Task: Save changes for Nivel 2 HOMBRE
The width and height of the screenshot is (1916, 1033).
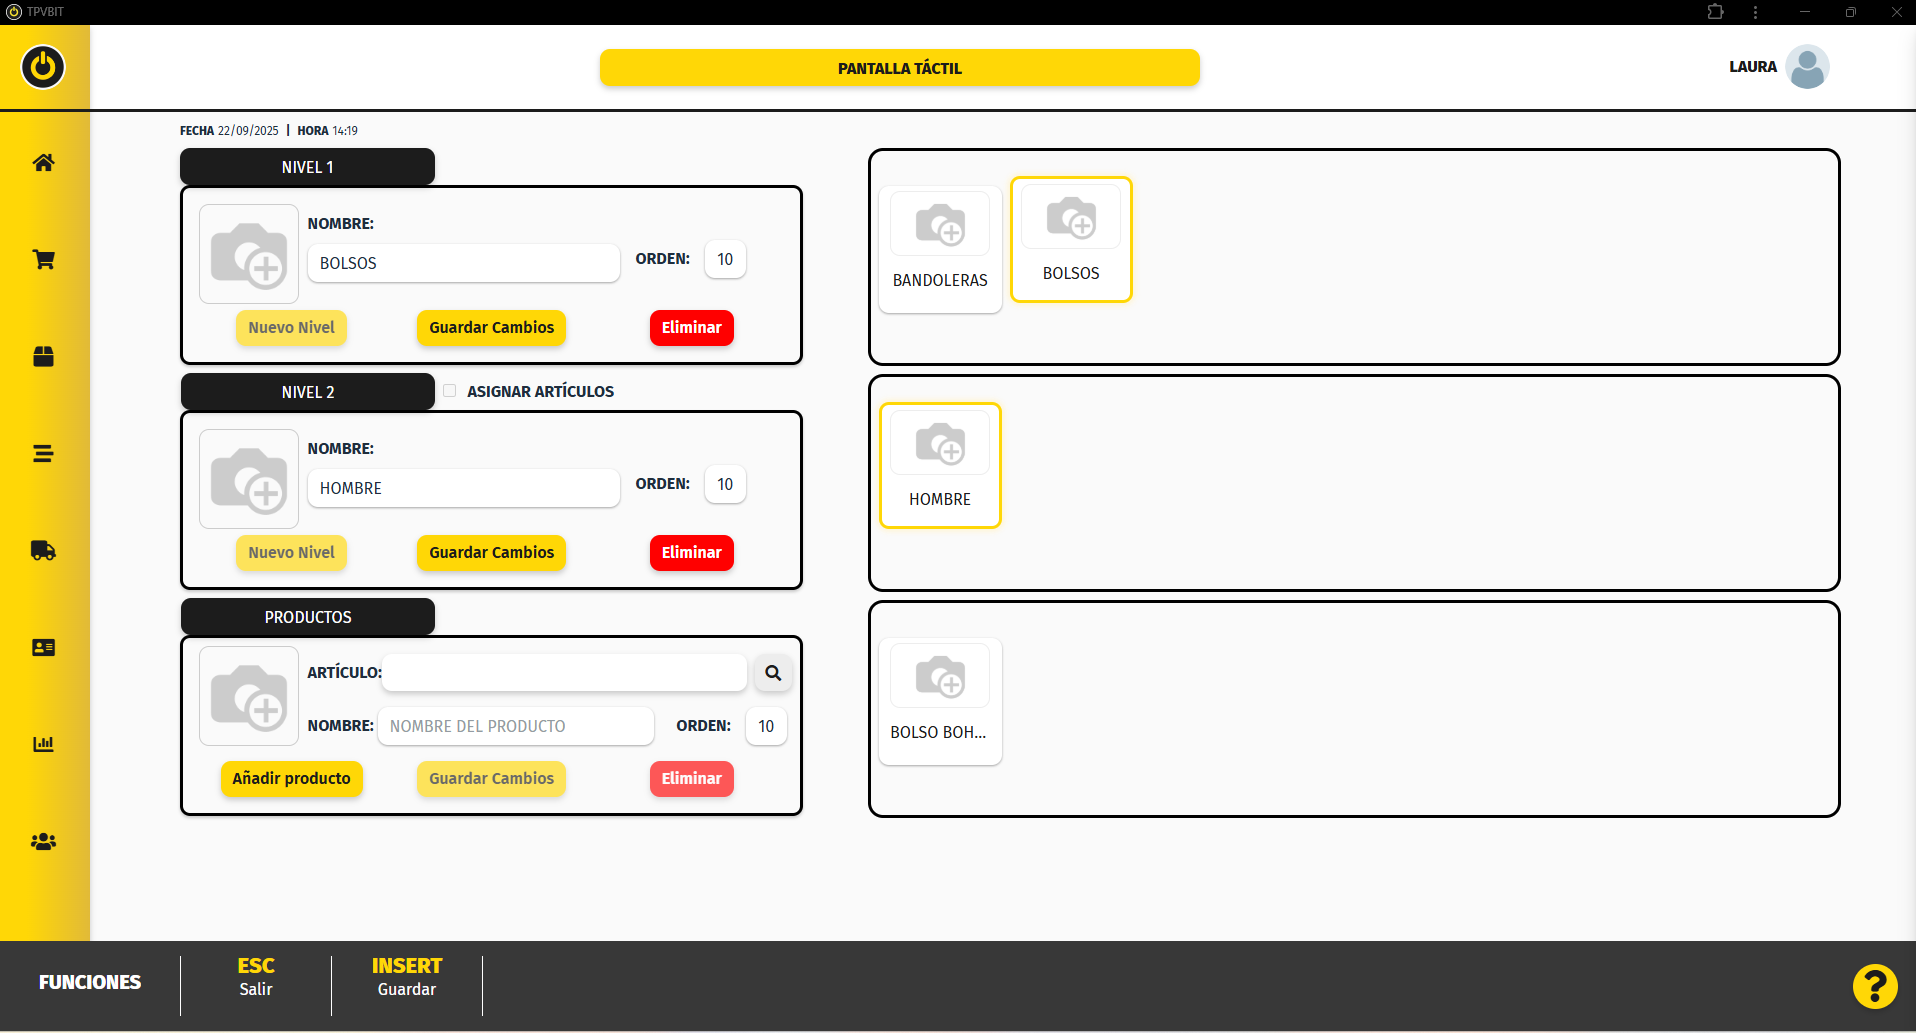Action: [x=491, y=553]
